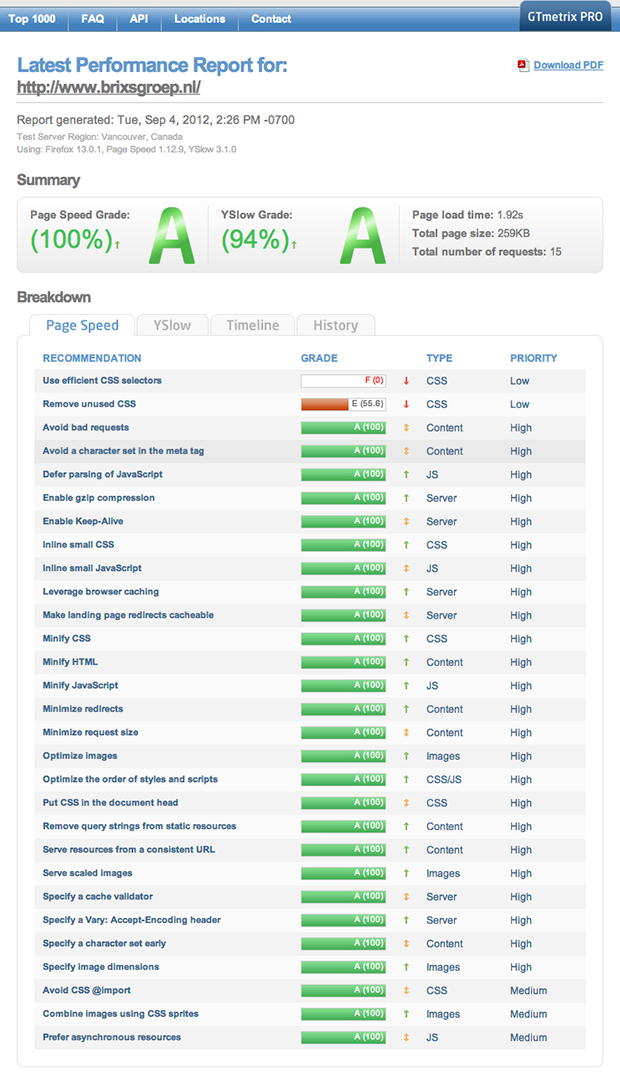Click the green arrow in the Minify CSS row

coord(406,639)
